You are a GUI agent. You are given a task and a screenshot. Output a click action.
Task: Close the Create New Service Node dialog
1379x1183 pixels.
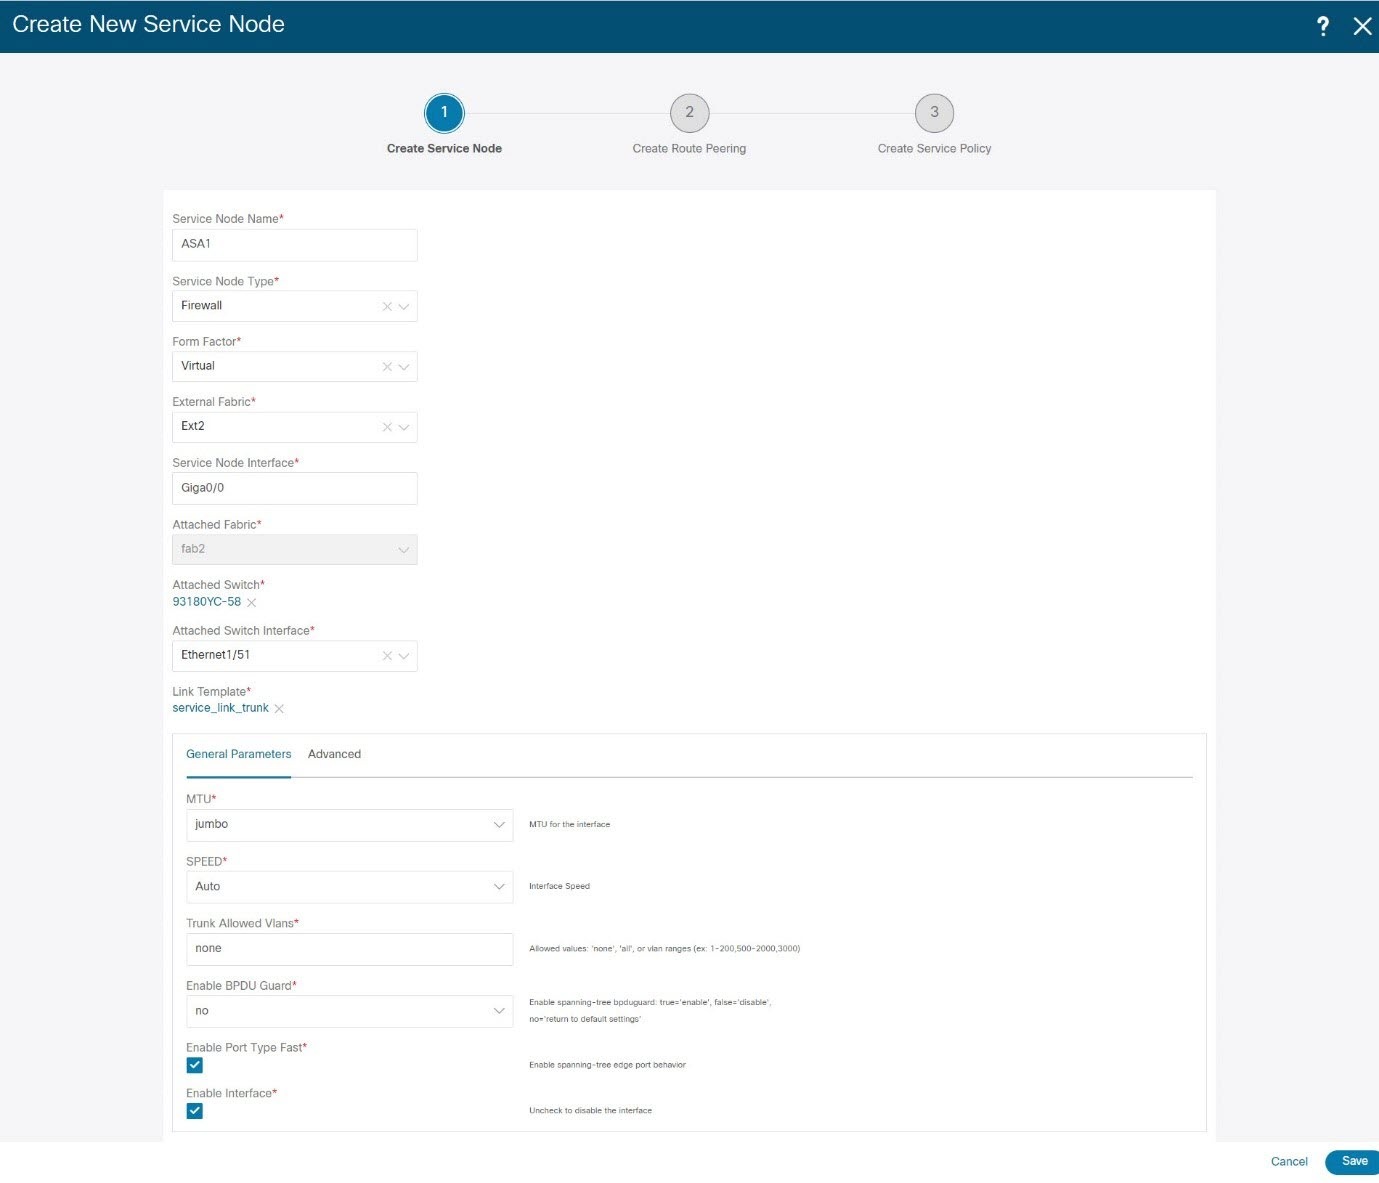[1362, 26]
